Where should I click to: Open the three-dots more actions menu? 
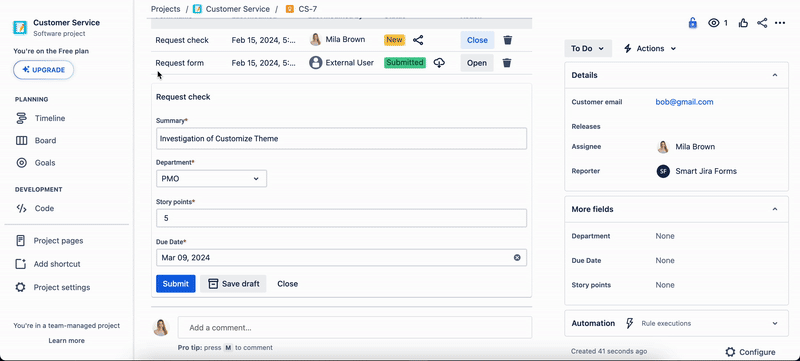pyautogui.click(x=780, y=23)
